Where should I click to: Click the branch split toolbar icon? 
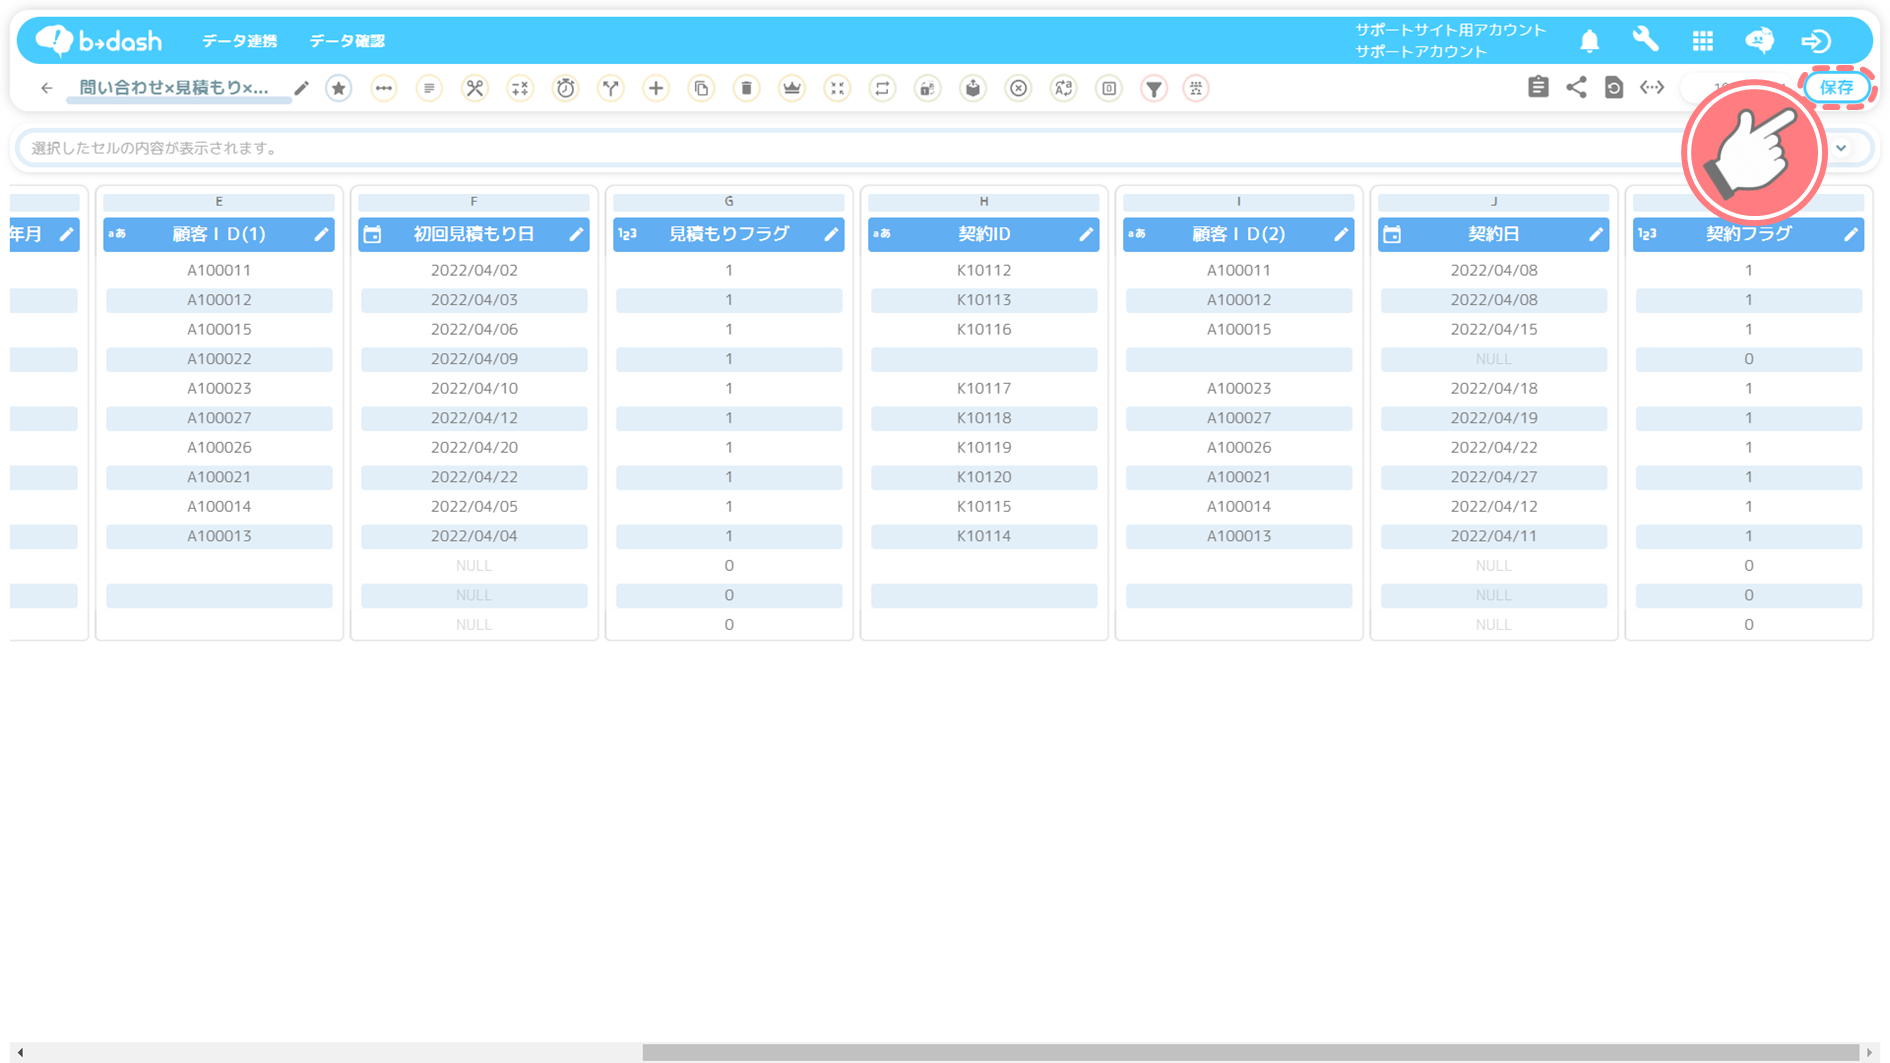pos(611,89)
